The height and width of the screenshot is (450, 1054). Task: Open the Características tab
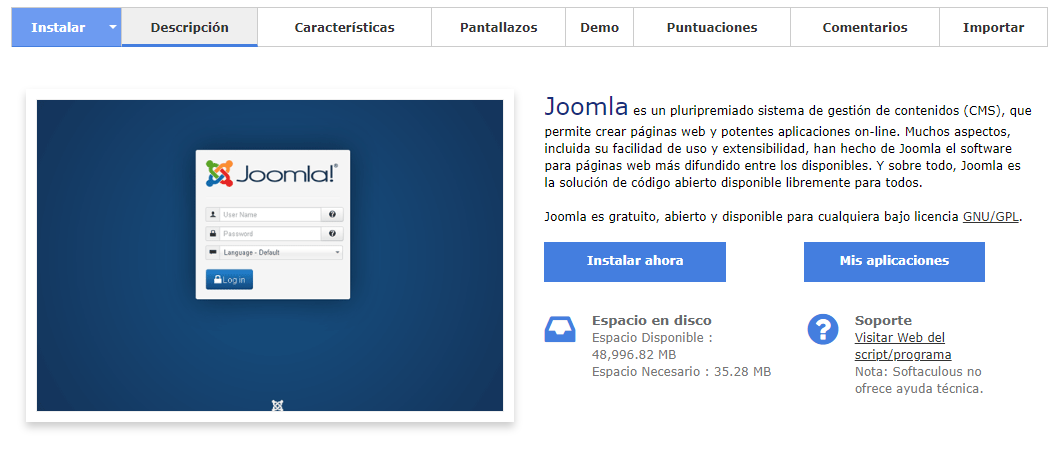344,28
